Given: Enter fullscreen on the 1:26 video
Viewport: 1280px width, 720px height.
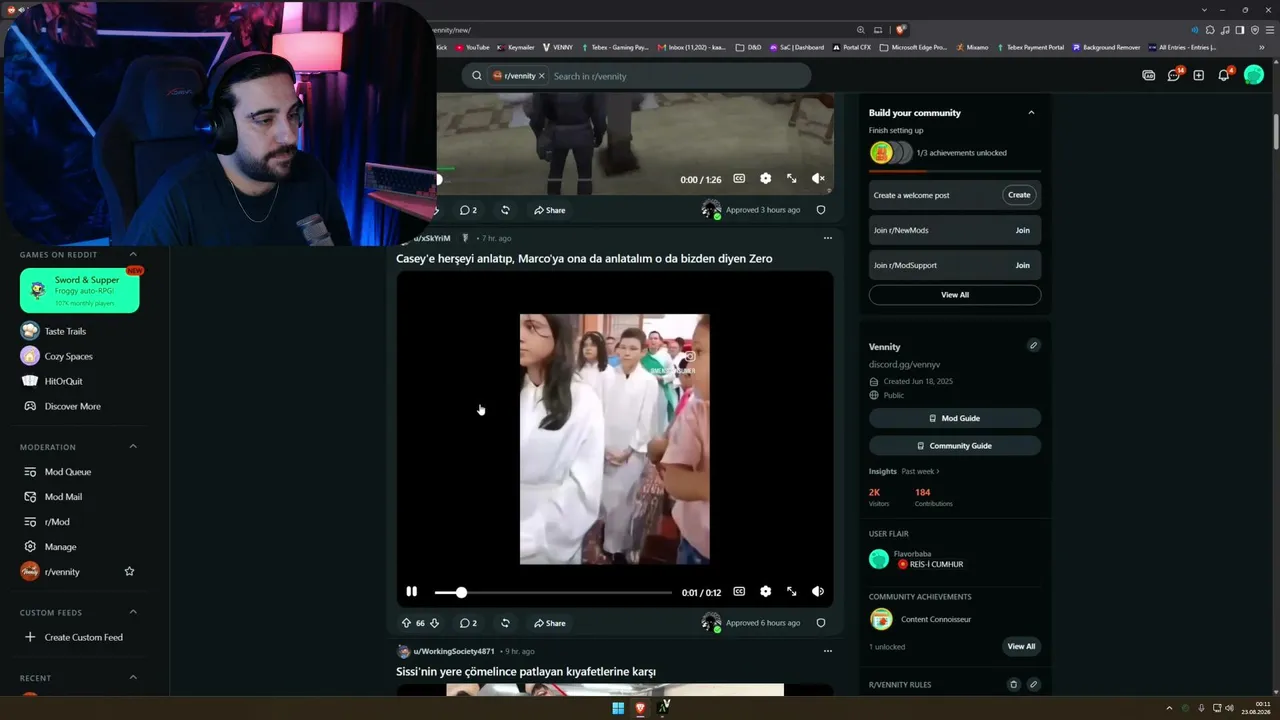Looking at the screenshot, I should 792,179.
